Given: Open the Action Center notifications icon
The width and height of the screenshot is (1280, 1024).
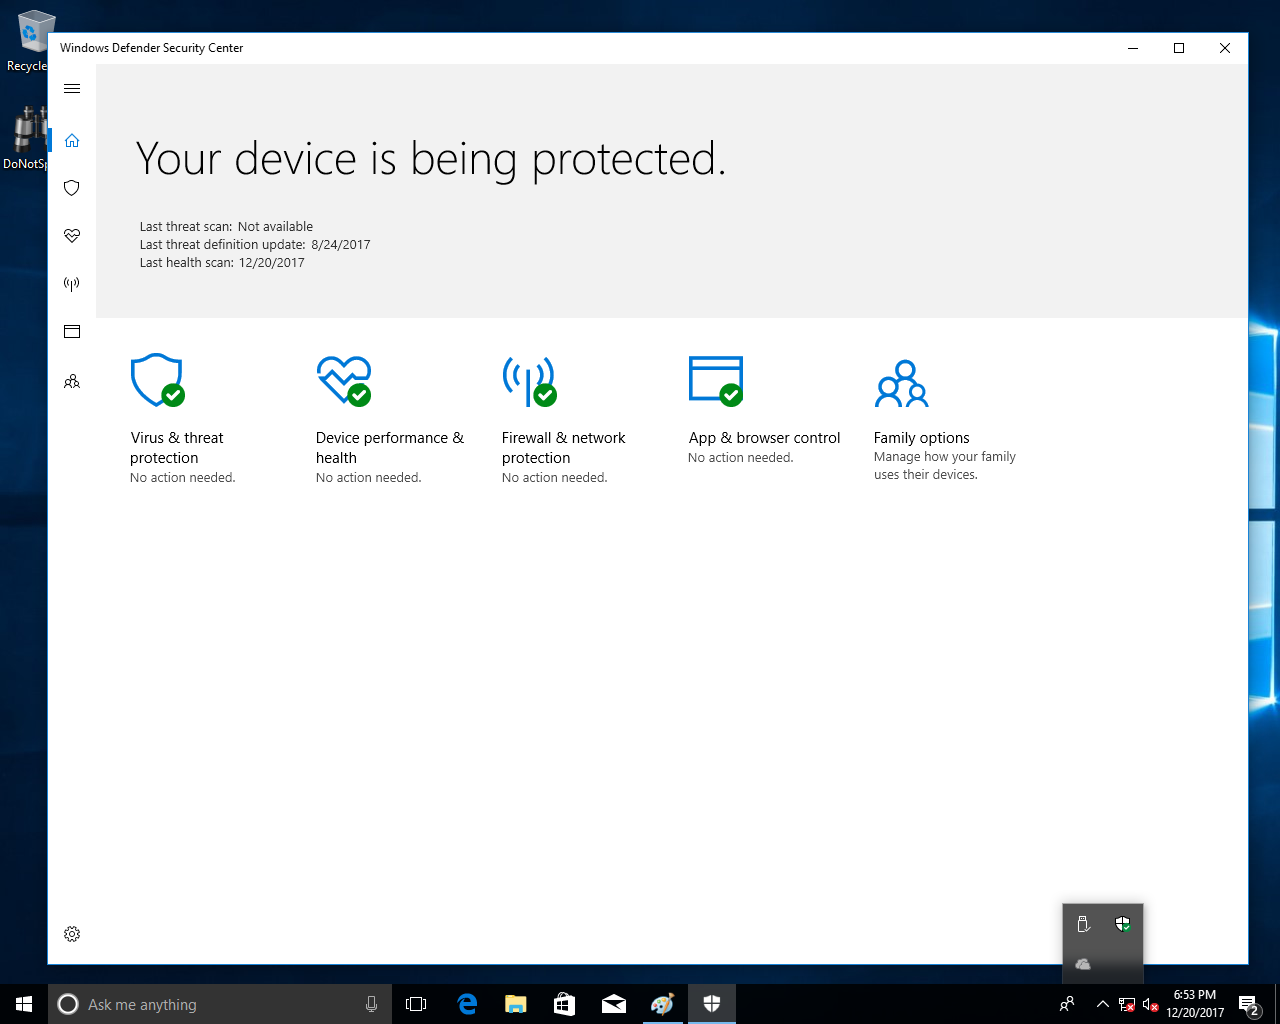Looking at the screenshot, I should [x=1248, y=1004].
